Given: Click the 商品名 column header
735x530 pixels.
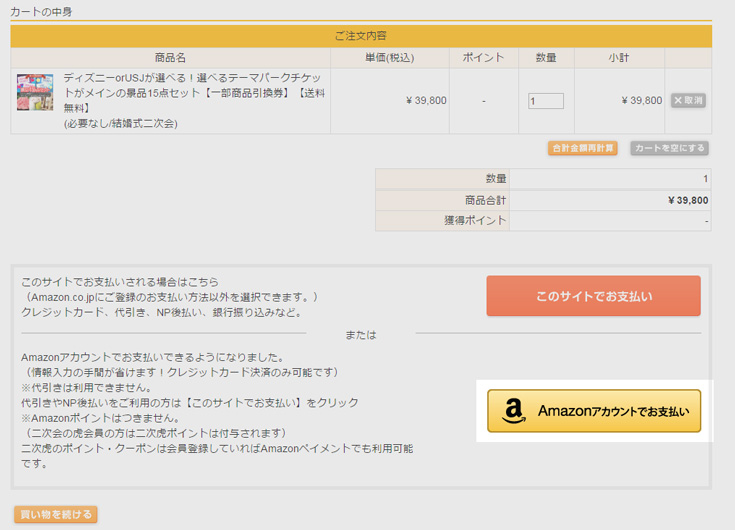Looking at the screenshot, I should 170,58.
